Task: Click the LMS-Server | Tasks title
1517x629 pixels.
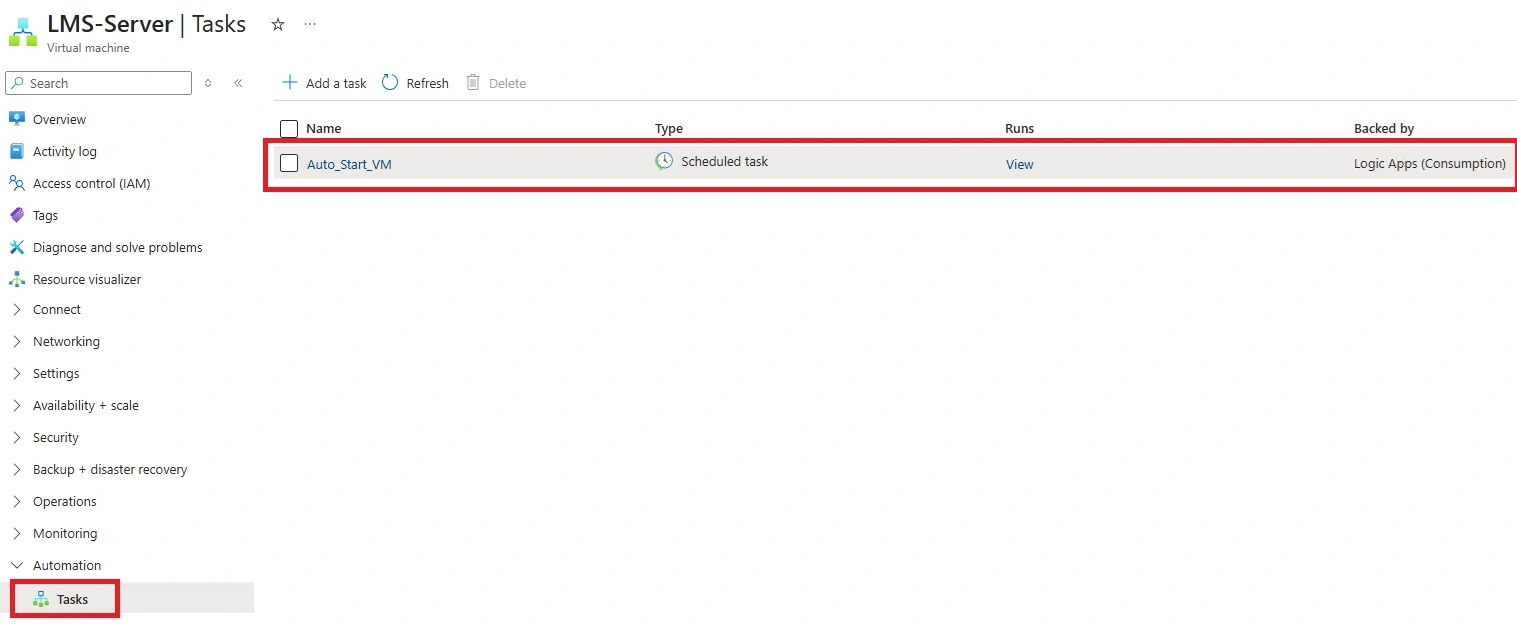Action: [147, 24]
